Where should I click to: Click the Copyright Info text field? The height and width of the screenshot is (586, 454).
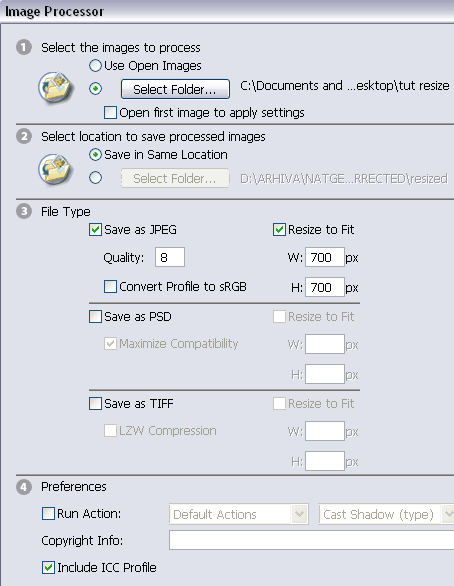312,540
